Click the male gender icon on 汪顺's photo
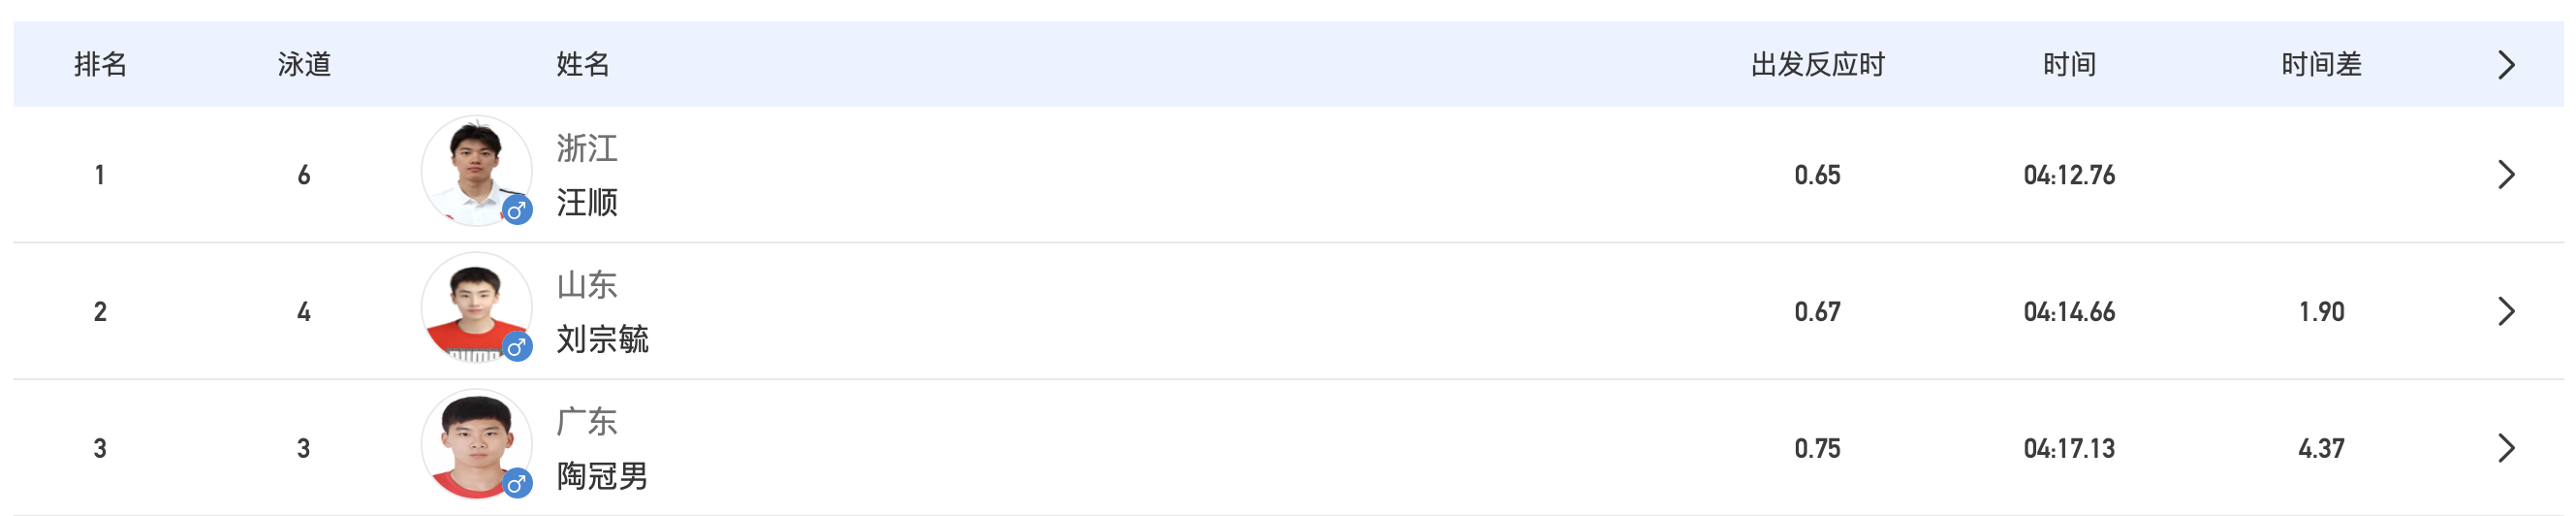 516,210
